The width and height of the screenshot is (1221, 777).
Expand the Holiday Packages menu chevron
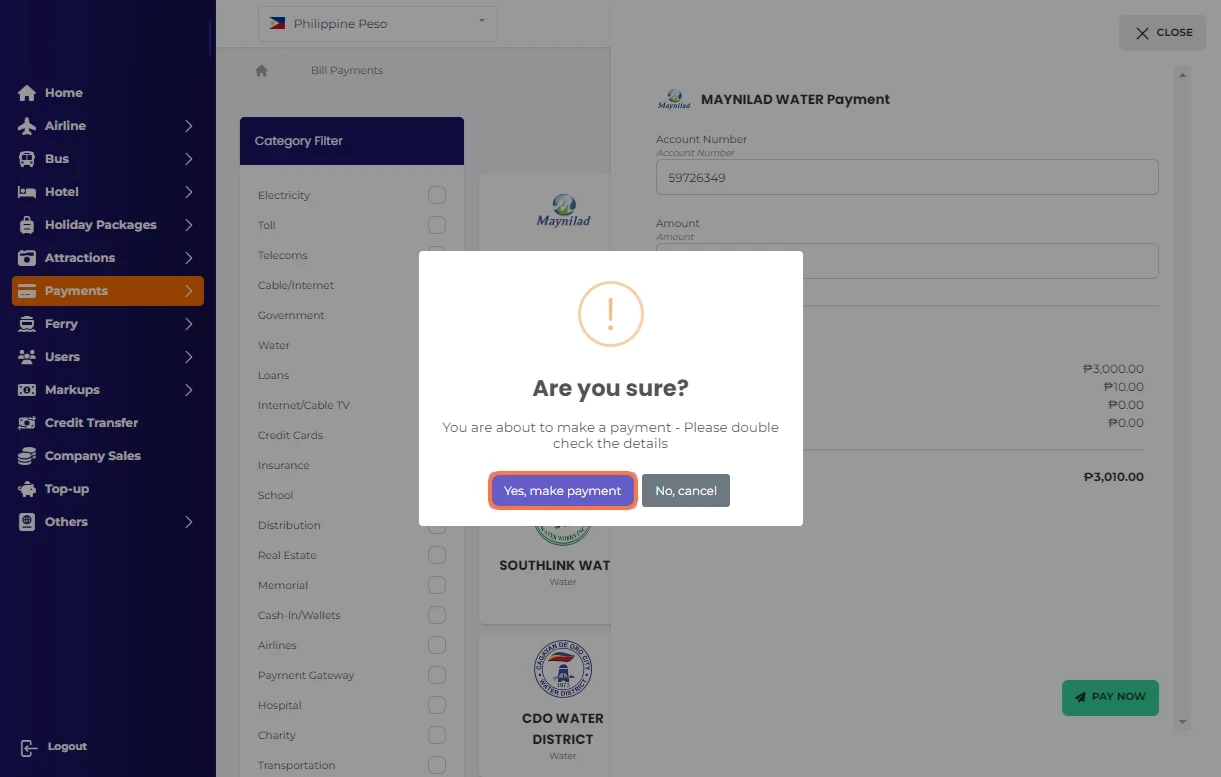click(188, 225)
